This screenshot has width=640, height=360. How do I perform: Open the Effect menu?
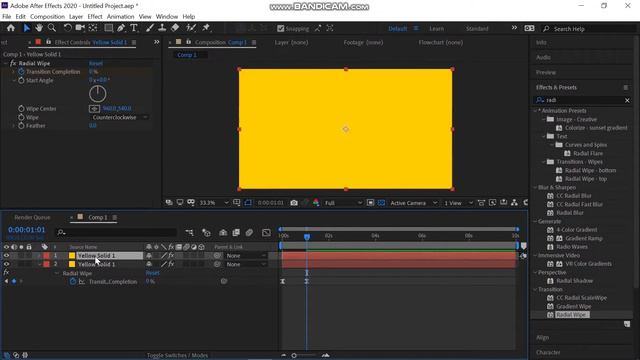pos(95,17)
